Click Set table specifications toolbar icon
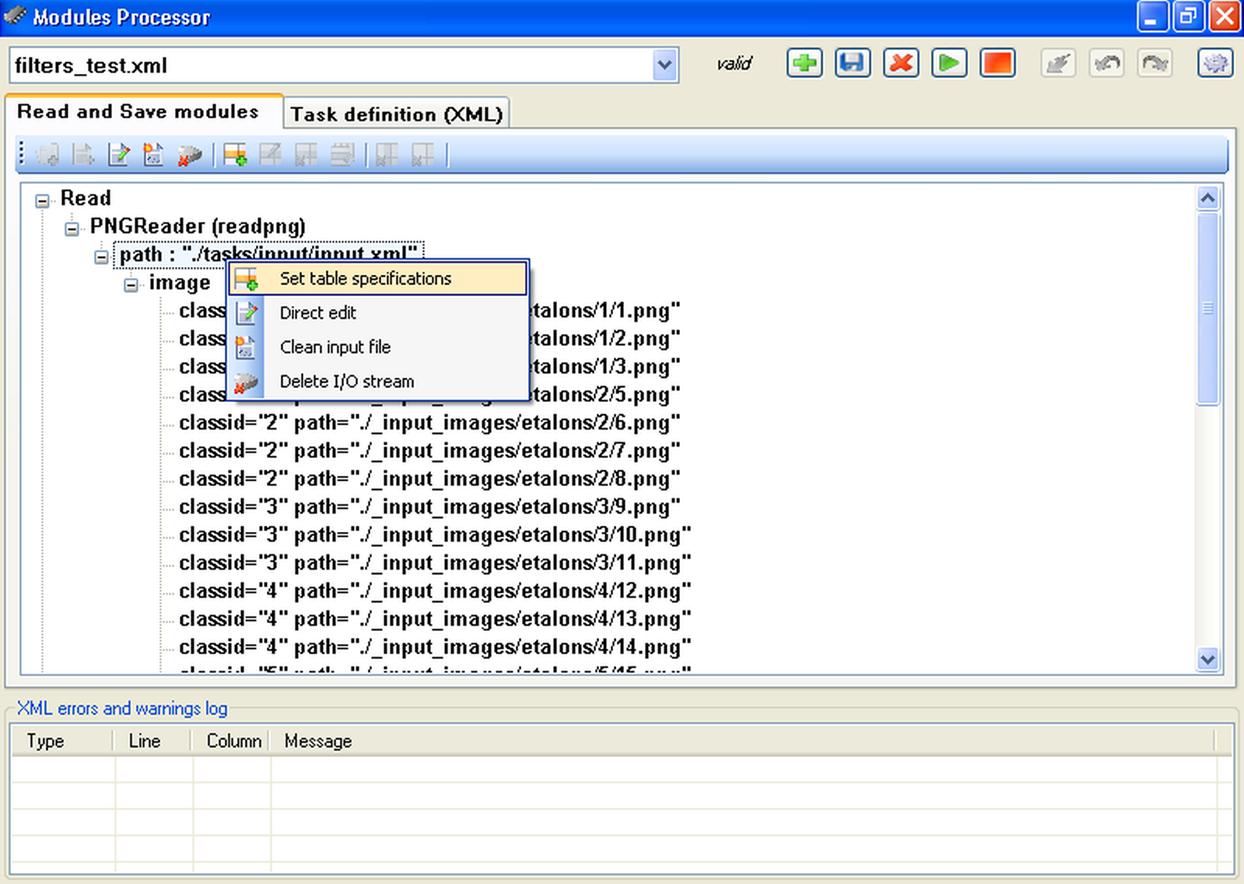This screenshot has height=884, width=1244. click(236, 155)
